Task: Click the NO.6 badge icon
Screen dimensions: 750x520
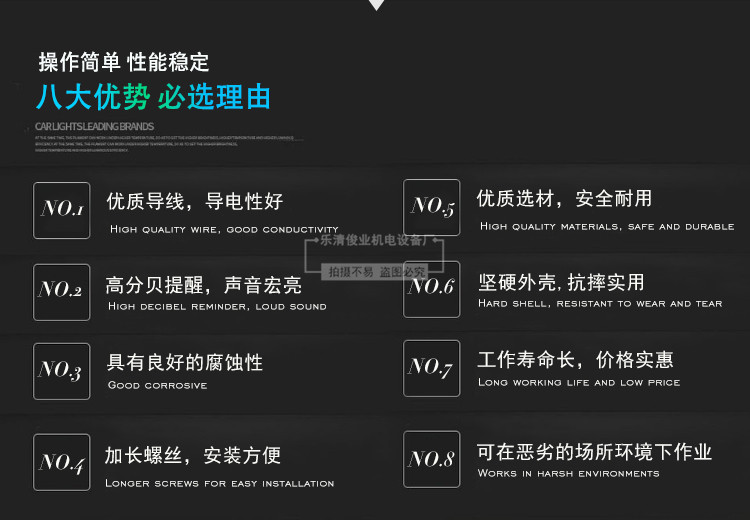Action: point(431,289)
